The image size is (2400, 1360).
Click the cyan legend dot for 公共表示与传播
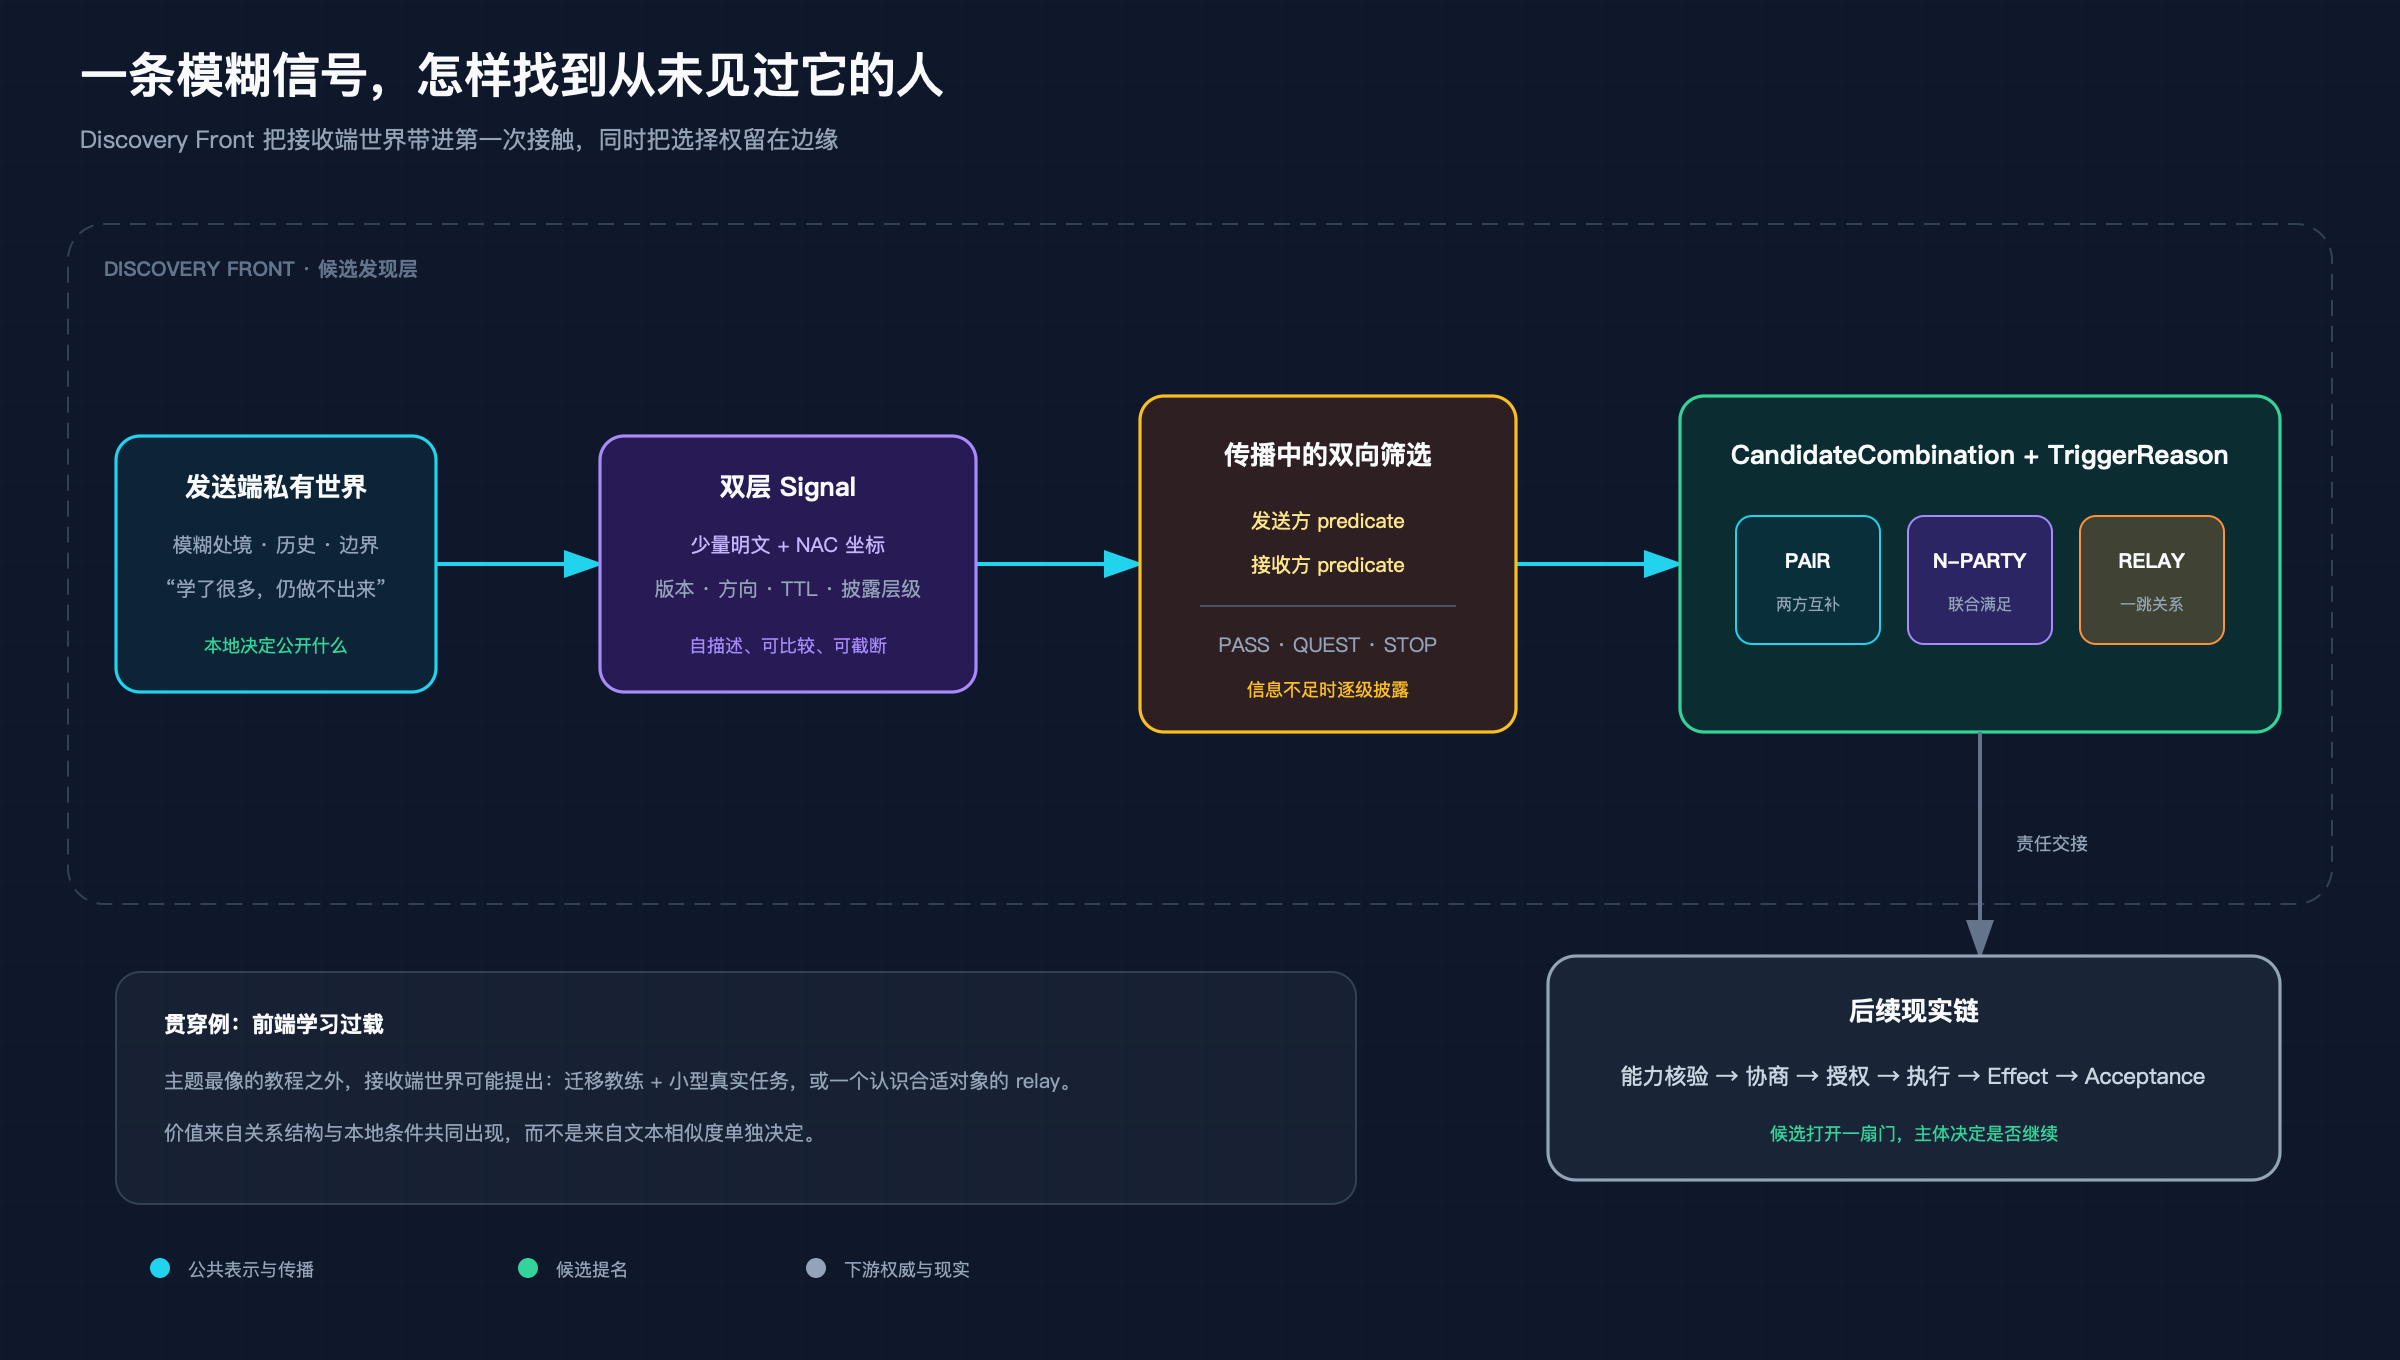pyautogui.click(x=160, y=1268)
